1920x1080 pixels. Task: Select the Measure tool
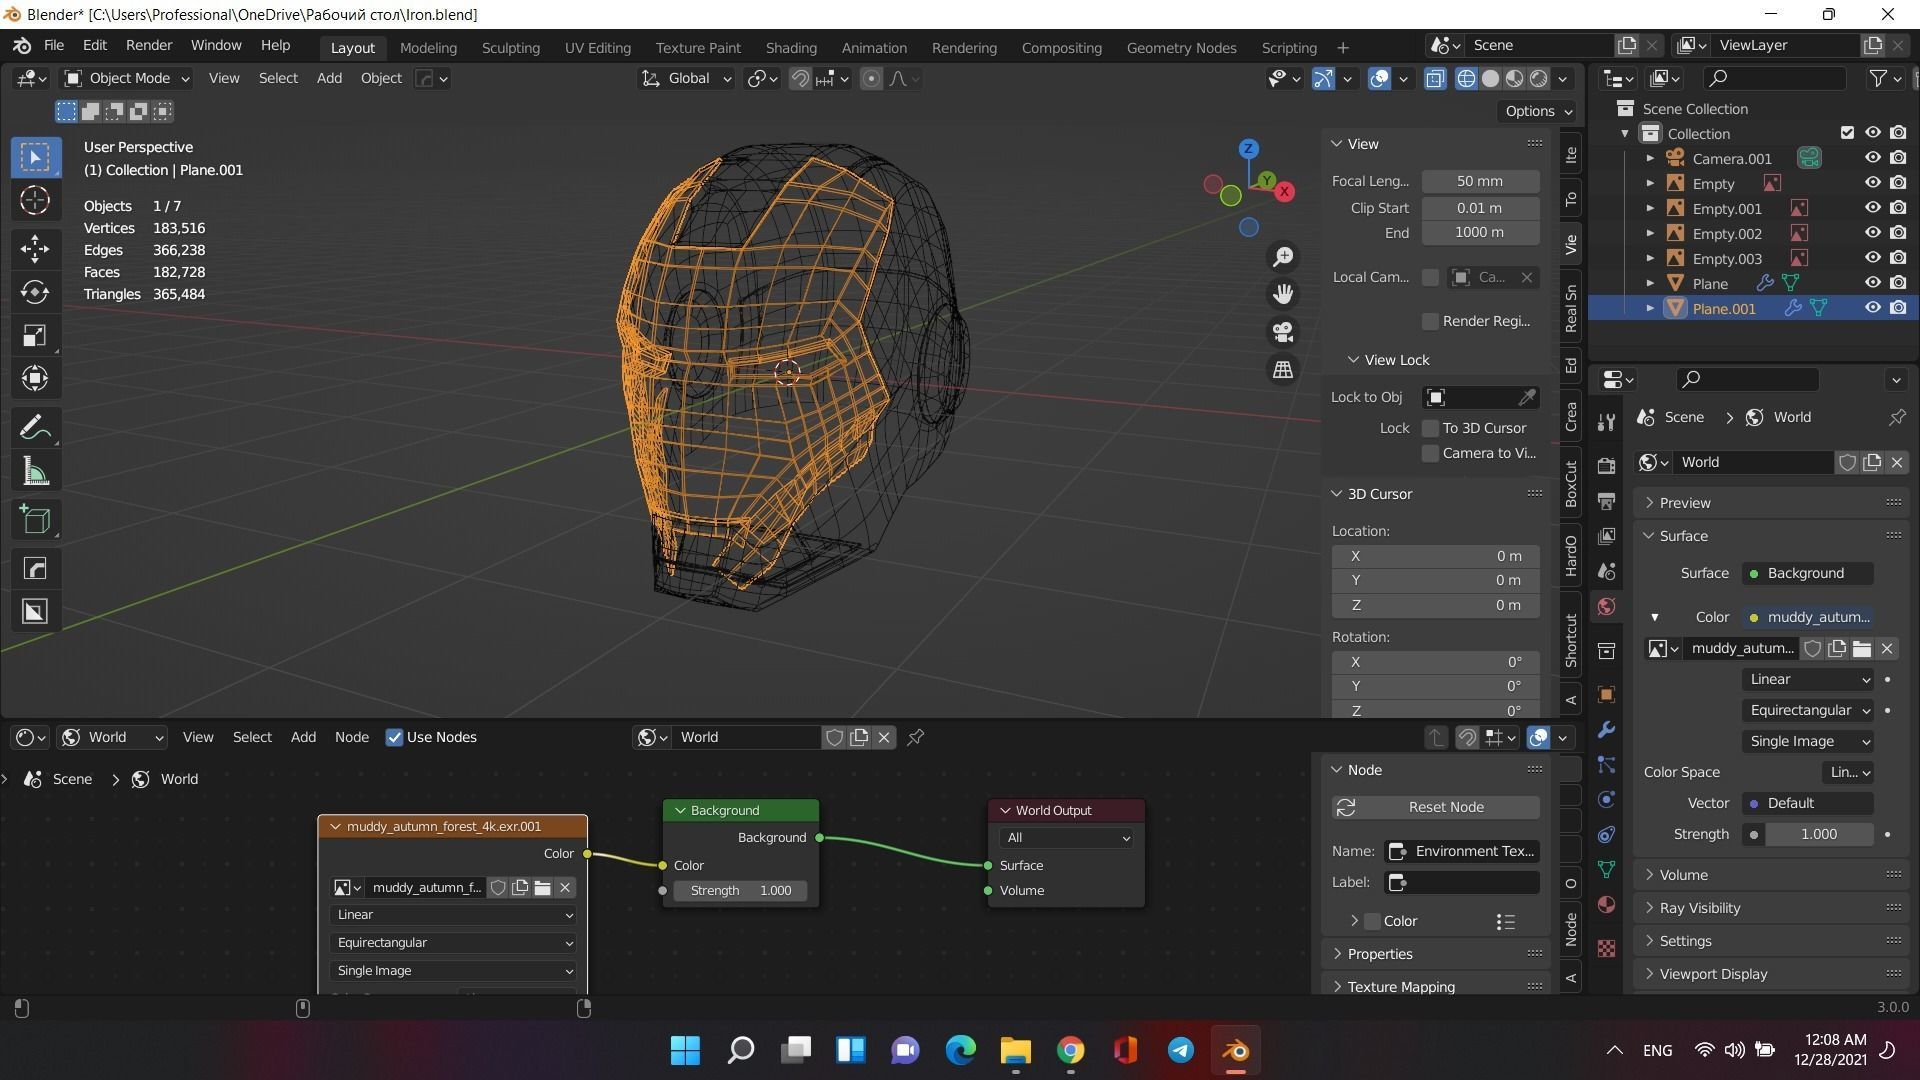tap(35, 473)
